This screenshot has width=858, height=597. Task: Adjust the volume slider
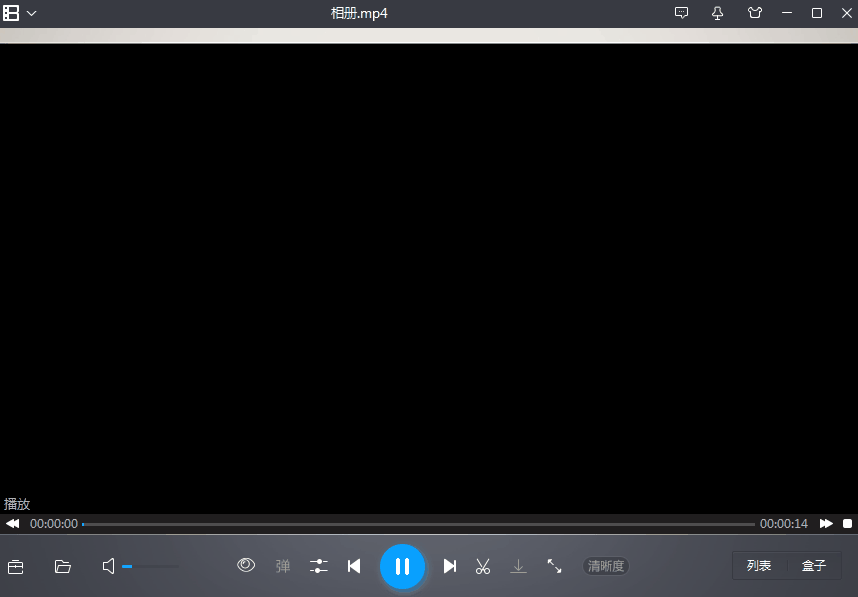(150, 566)
